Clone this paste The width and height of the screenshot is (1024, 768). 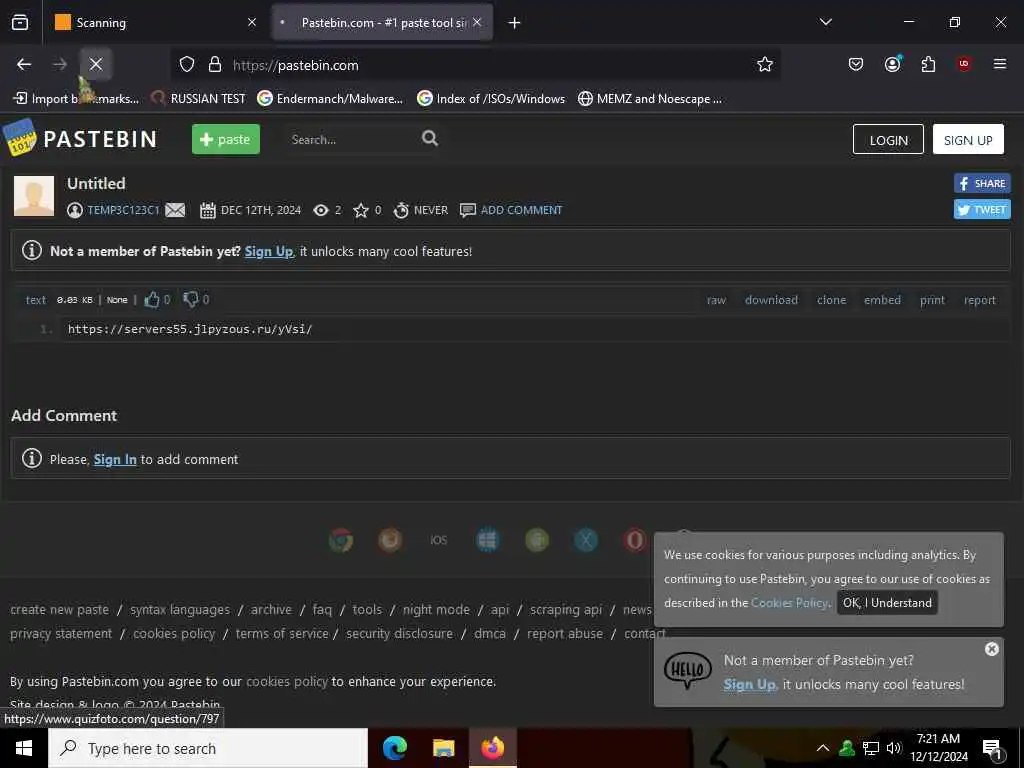831,300
